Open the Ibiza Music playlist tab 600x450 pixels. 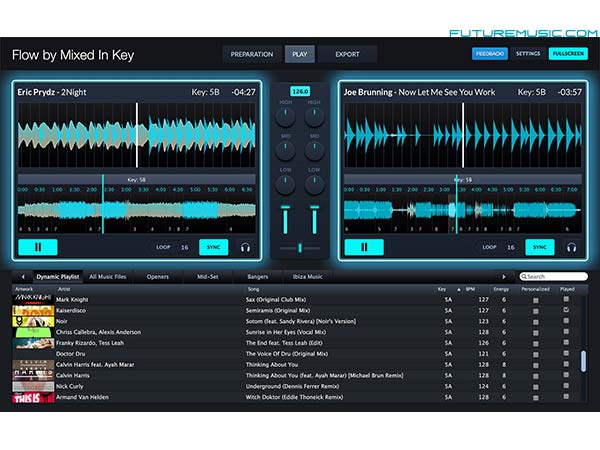click(307, 277)
